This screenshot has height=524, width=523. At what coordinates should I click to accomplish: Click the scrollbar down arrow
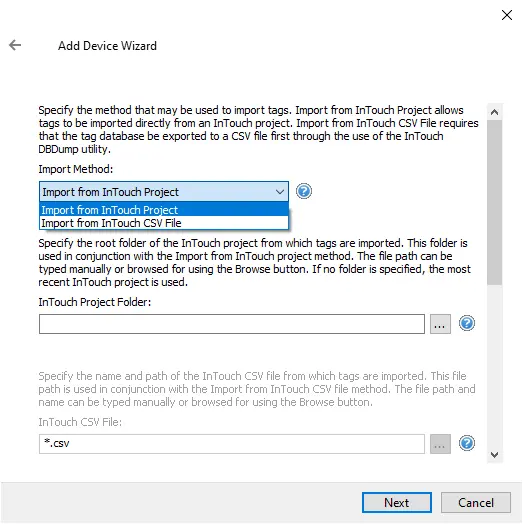494,455
